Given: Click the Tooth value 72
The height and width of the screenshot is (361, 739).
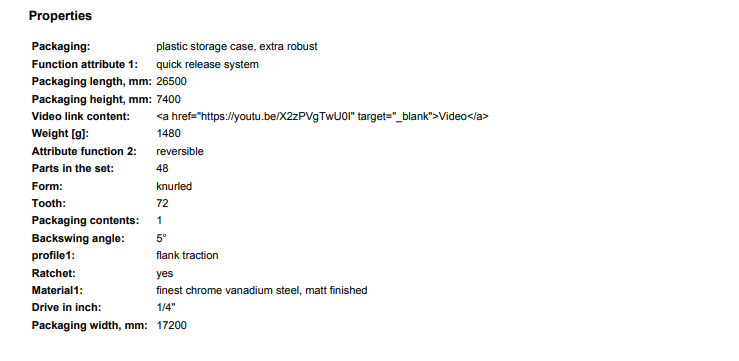Looking at the screenshot, I should (x=162, y=203).
